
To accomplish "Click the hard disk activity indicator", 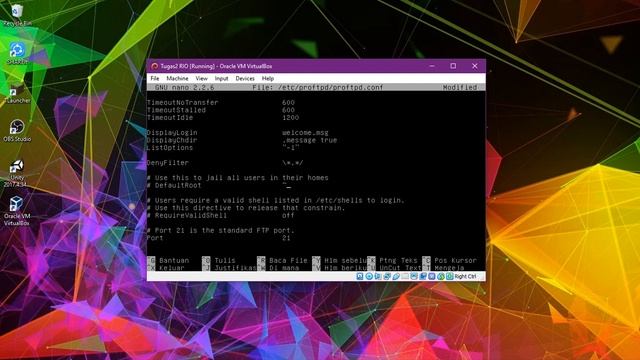I will (x=360, y=276).
